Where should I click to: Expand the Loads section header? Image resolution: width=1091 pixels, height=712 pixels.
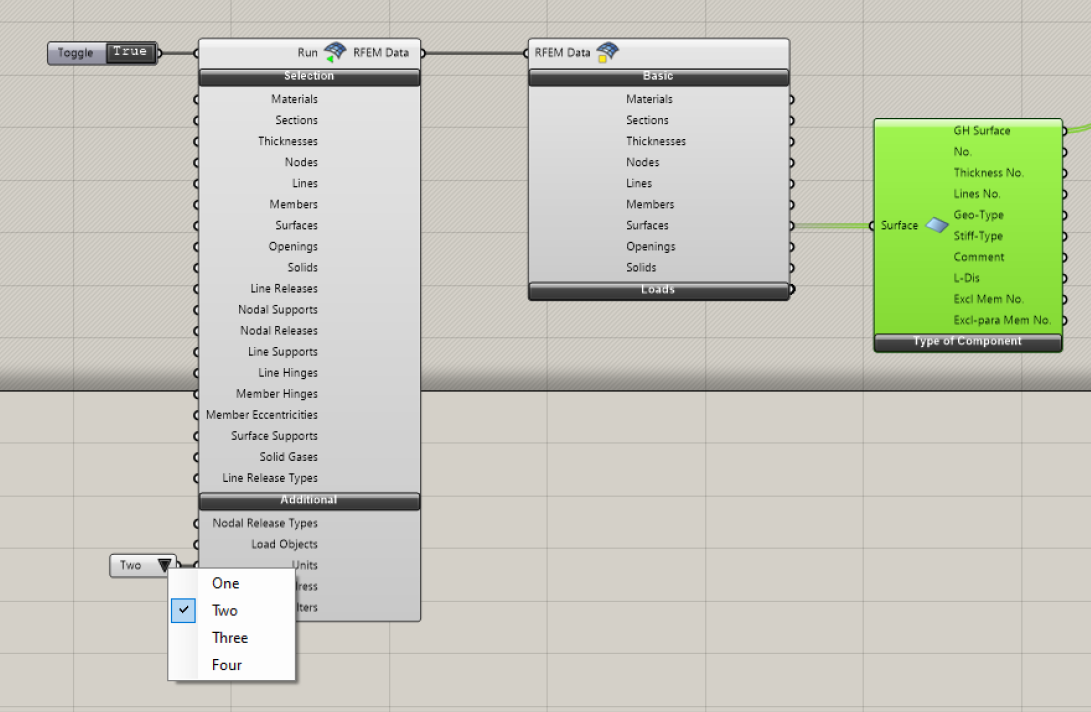pyautogui.click(x=658, y=290)
